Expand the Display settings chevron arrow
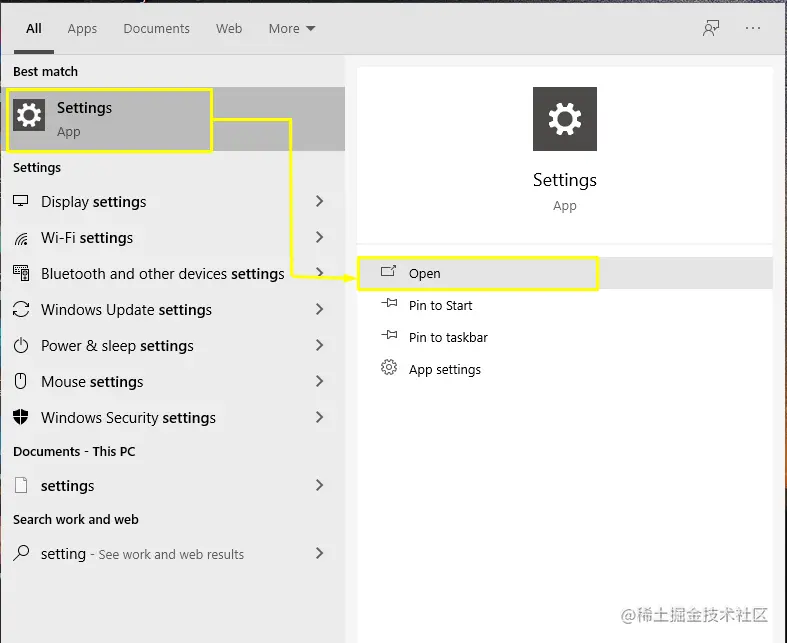 tap(319, 201)
